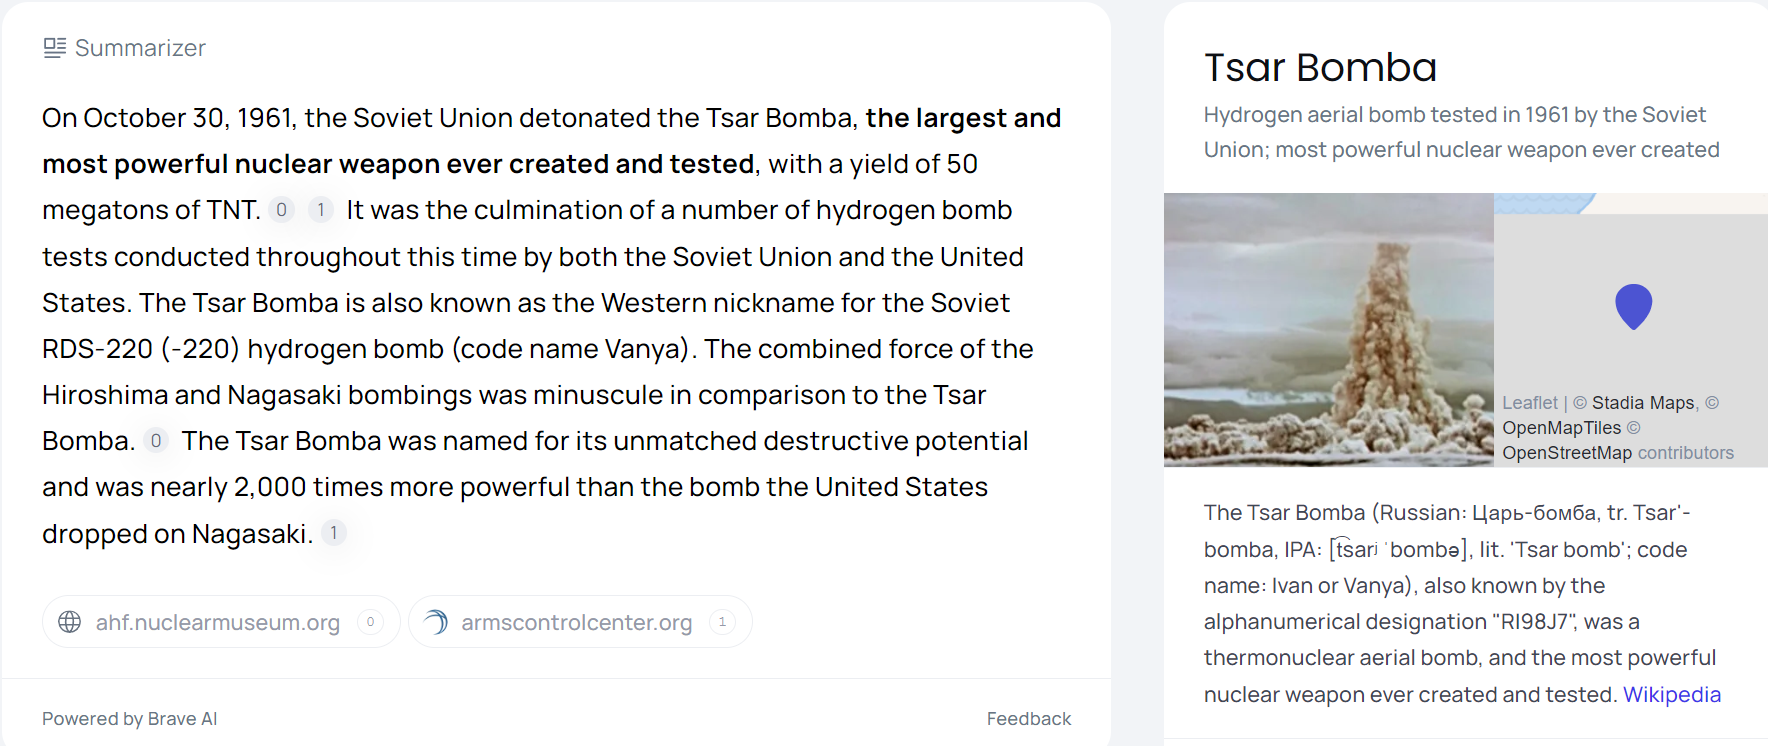Click the Feedback link
Image resolution: width=1768 pixels, height=746 pixels.
point(1028,719)
